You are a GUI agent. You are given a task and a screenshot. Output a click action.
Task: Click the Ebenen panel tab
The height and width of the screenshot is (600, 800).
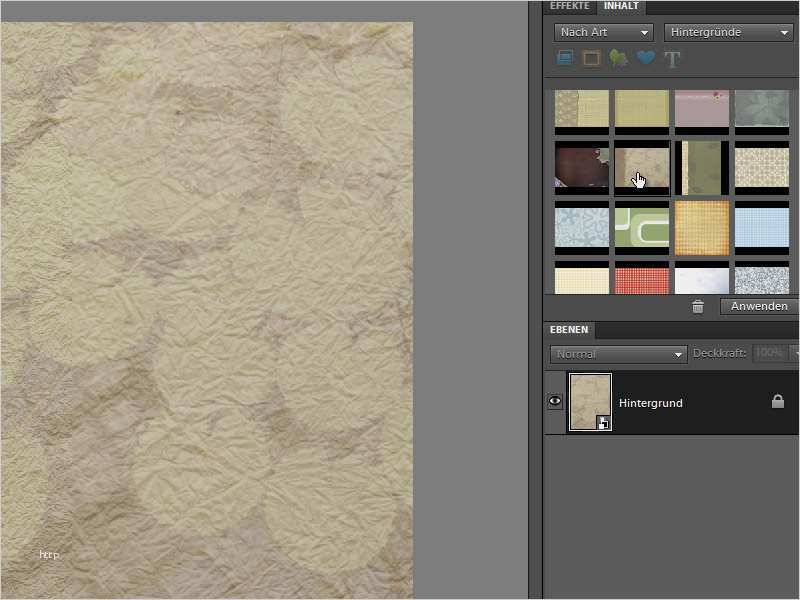point(569,330)
